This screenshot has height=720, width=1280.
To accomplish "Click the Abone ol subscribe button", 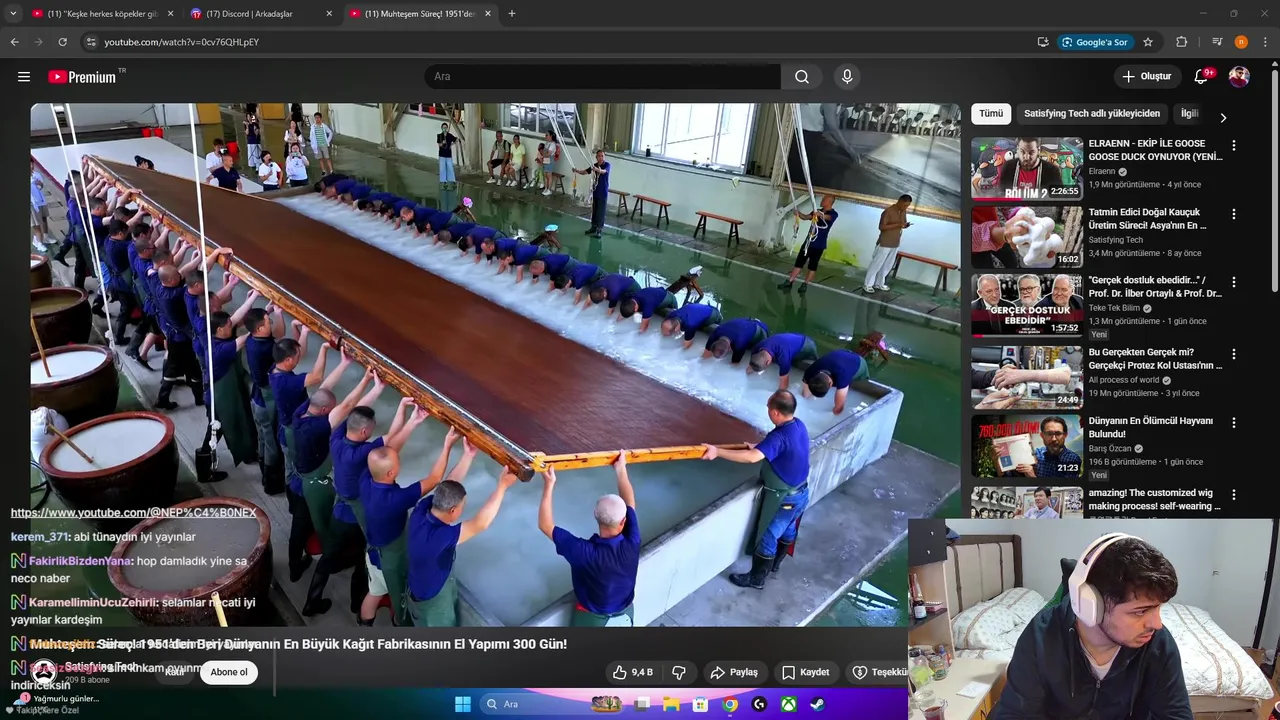I will tap(228, 672).
